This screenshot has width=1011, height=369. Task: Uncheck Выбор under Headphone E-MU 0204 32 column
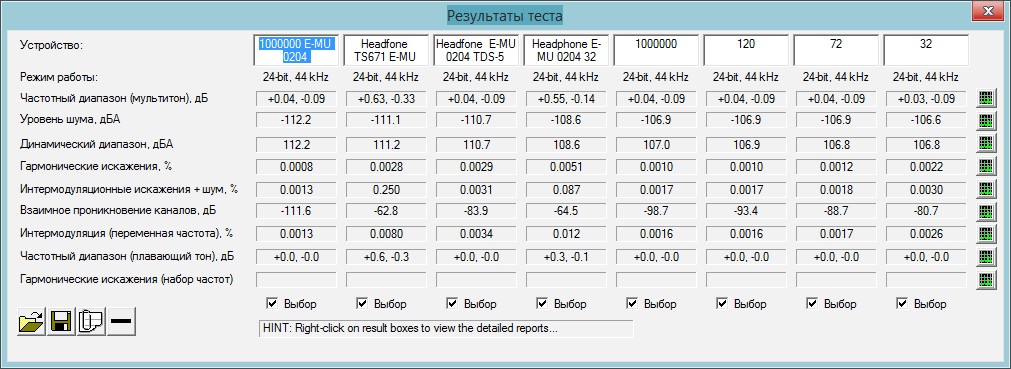point(542,303)
